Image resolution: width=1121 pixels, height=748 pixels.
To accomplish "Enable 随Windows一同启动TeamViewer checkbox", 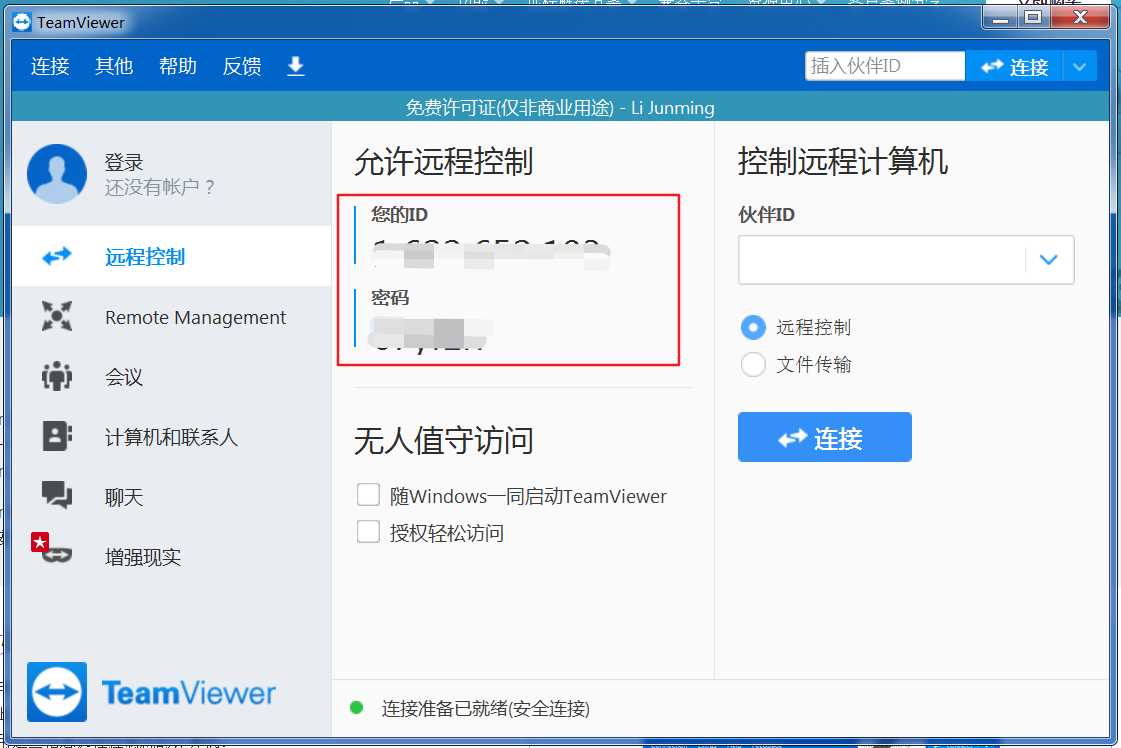I will point(368,495).
